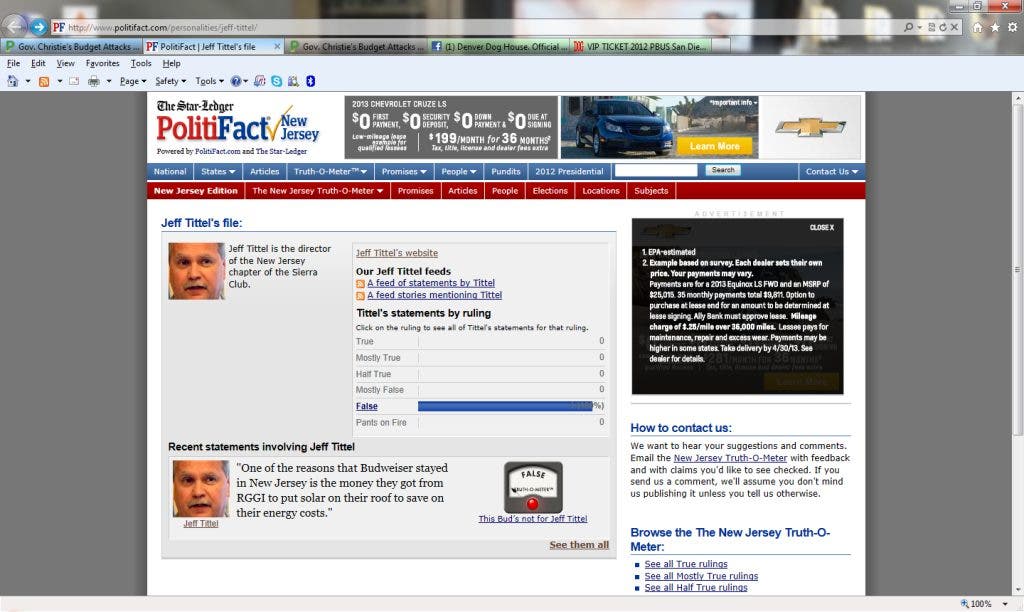Click the zoom level magnifier in status bar

tap(965, 604)
